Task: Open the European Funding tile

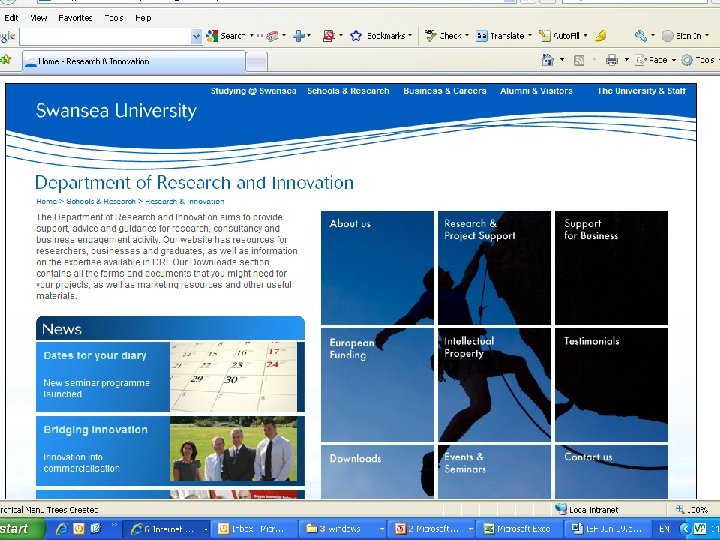Action: pyautogui.click(x=377, y=385)
